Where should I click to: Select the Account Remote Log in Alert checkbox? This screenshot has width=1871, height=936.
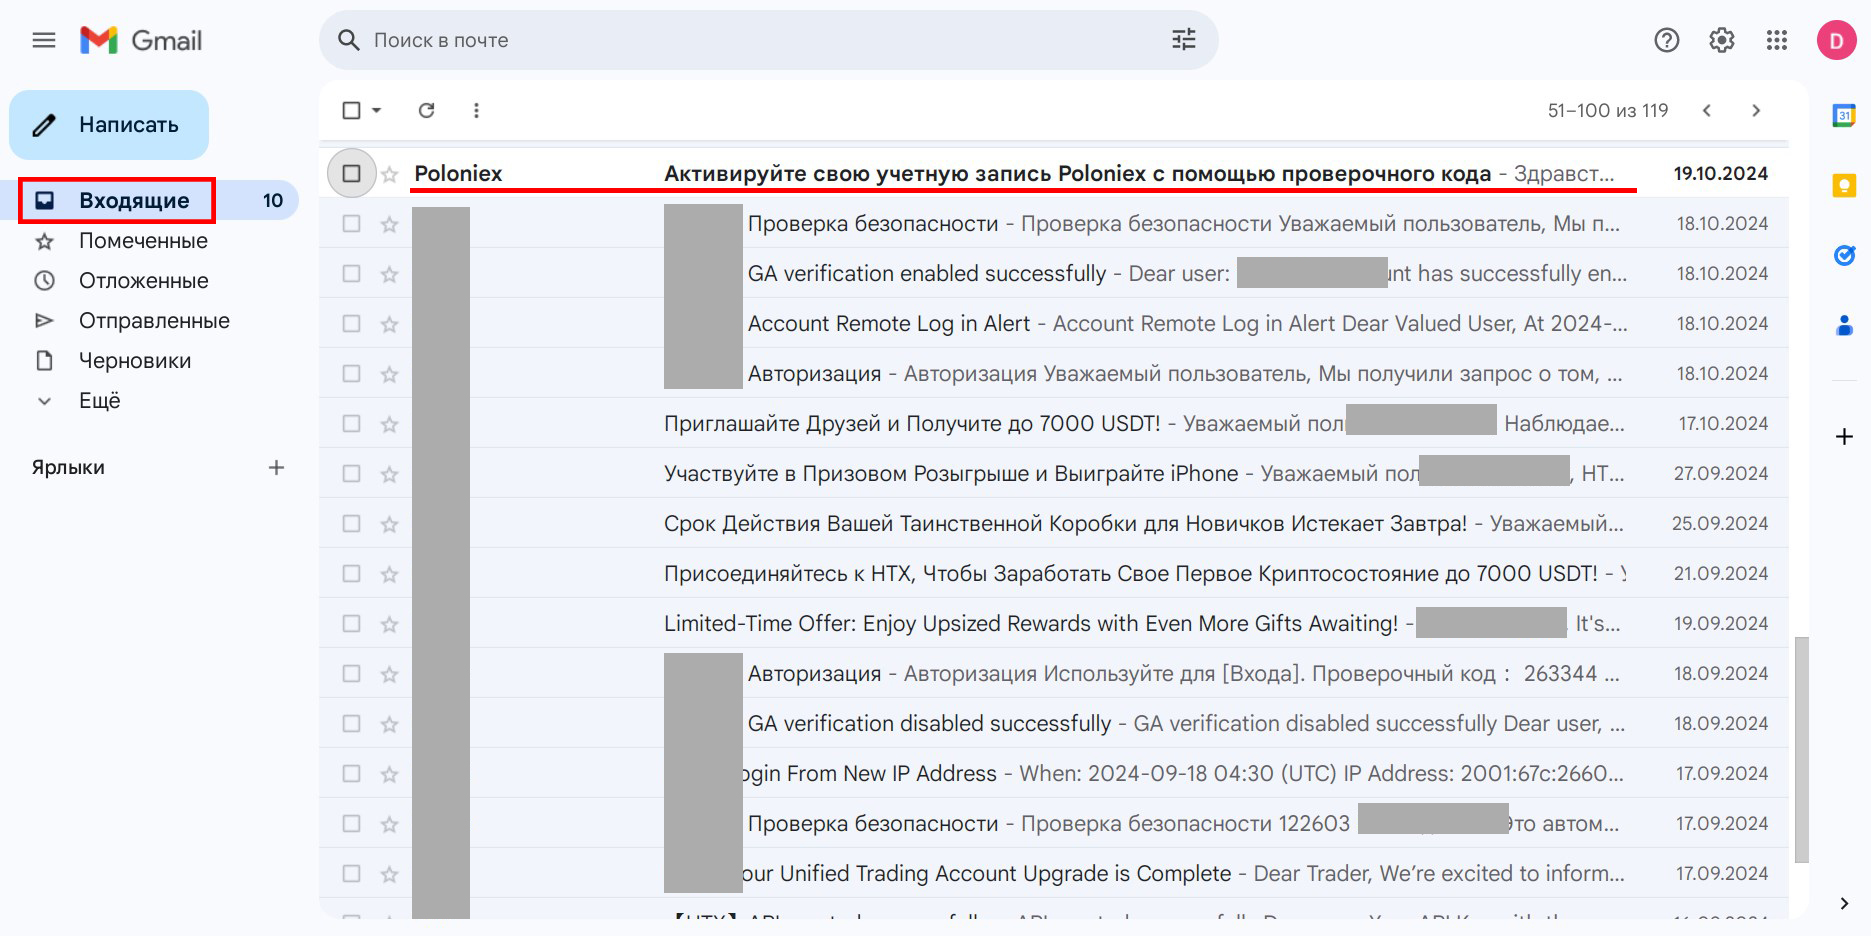click(351, 323)
